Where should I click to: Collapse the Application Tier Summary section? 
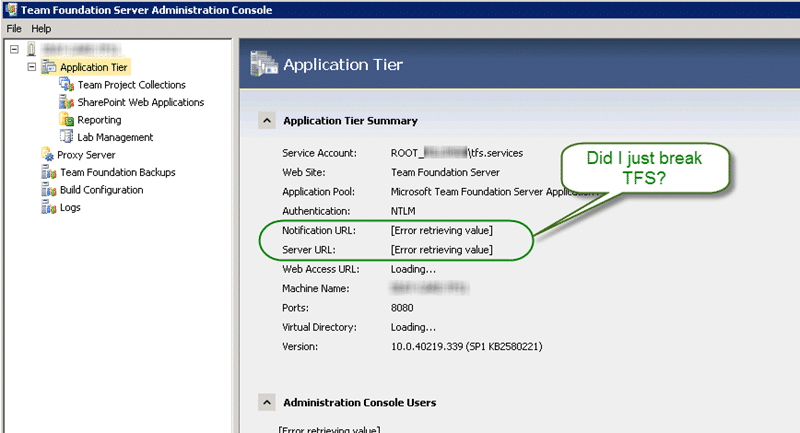click(x=266, y=121)
